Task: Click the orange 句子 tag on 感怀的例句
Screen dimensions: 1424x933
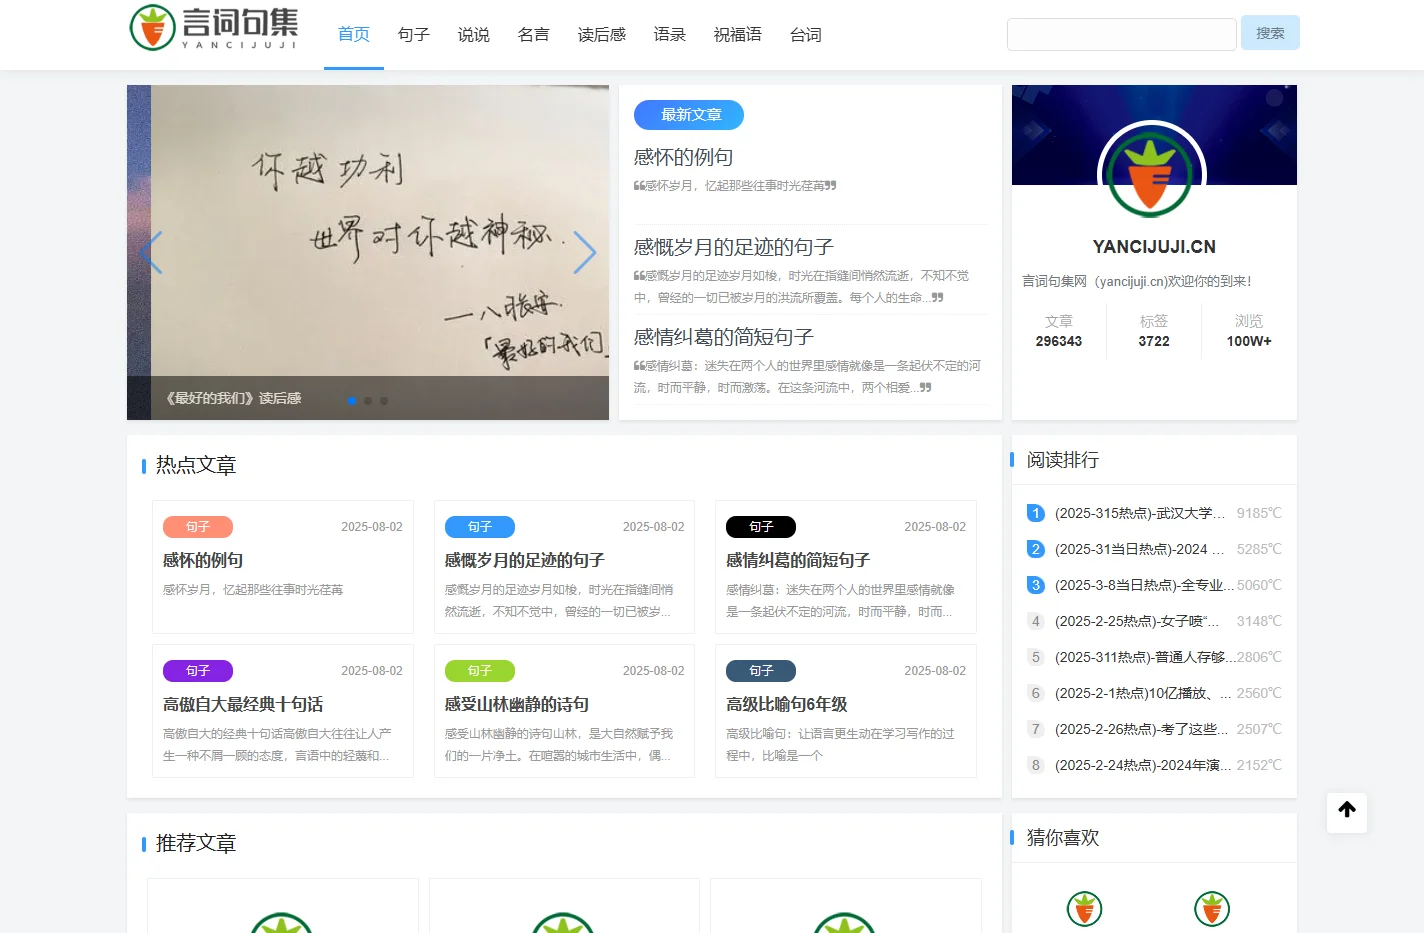Action: [198, 527]
